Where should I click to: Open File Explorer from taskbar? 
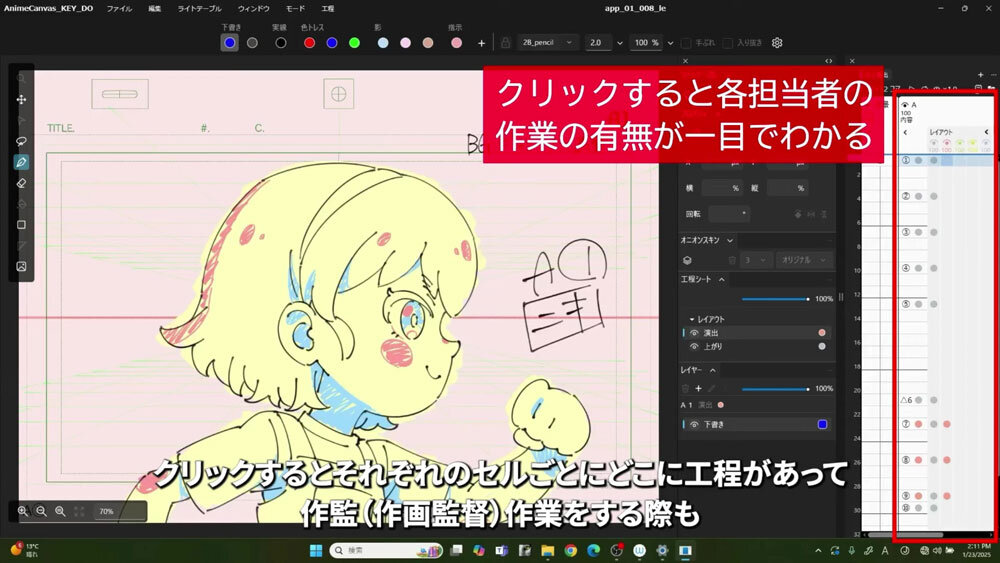[547, 550]
